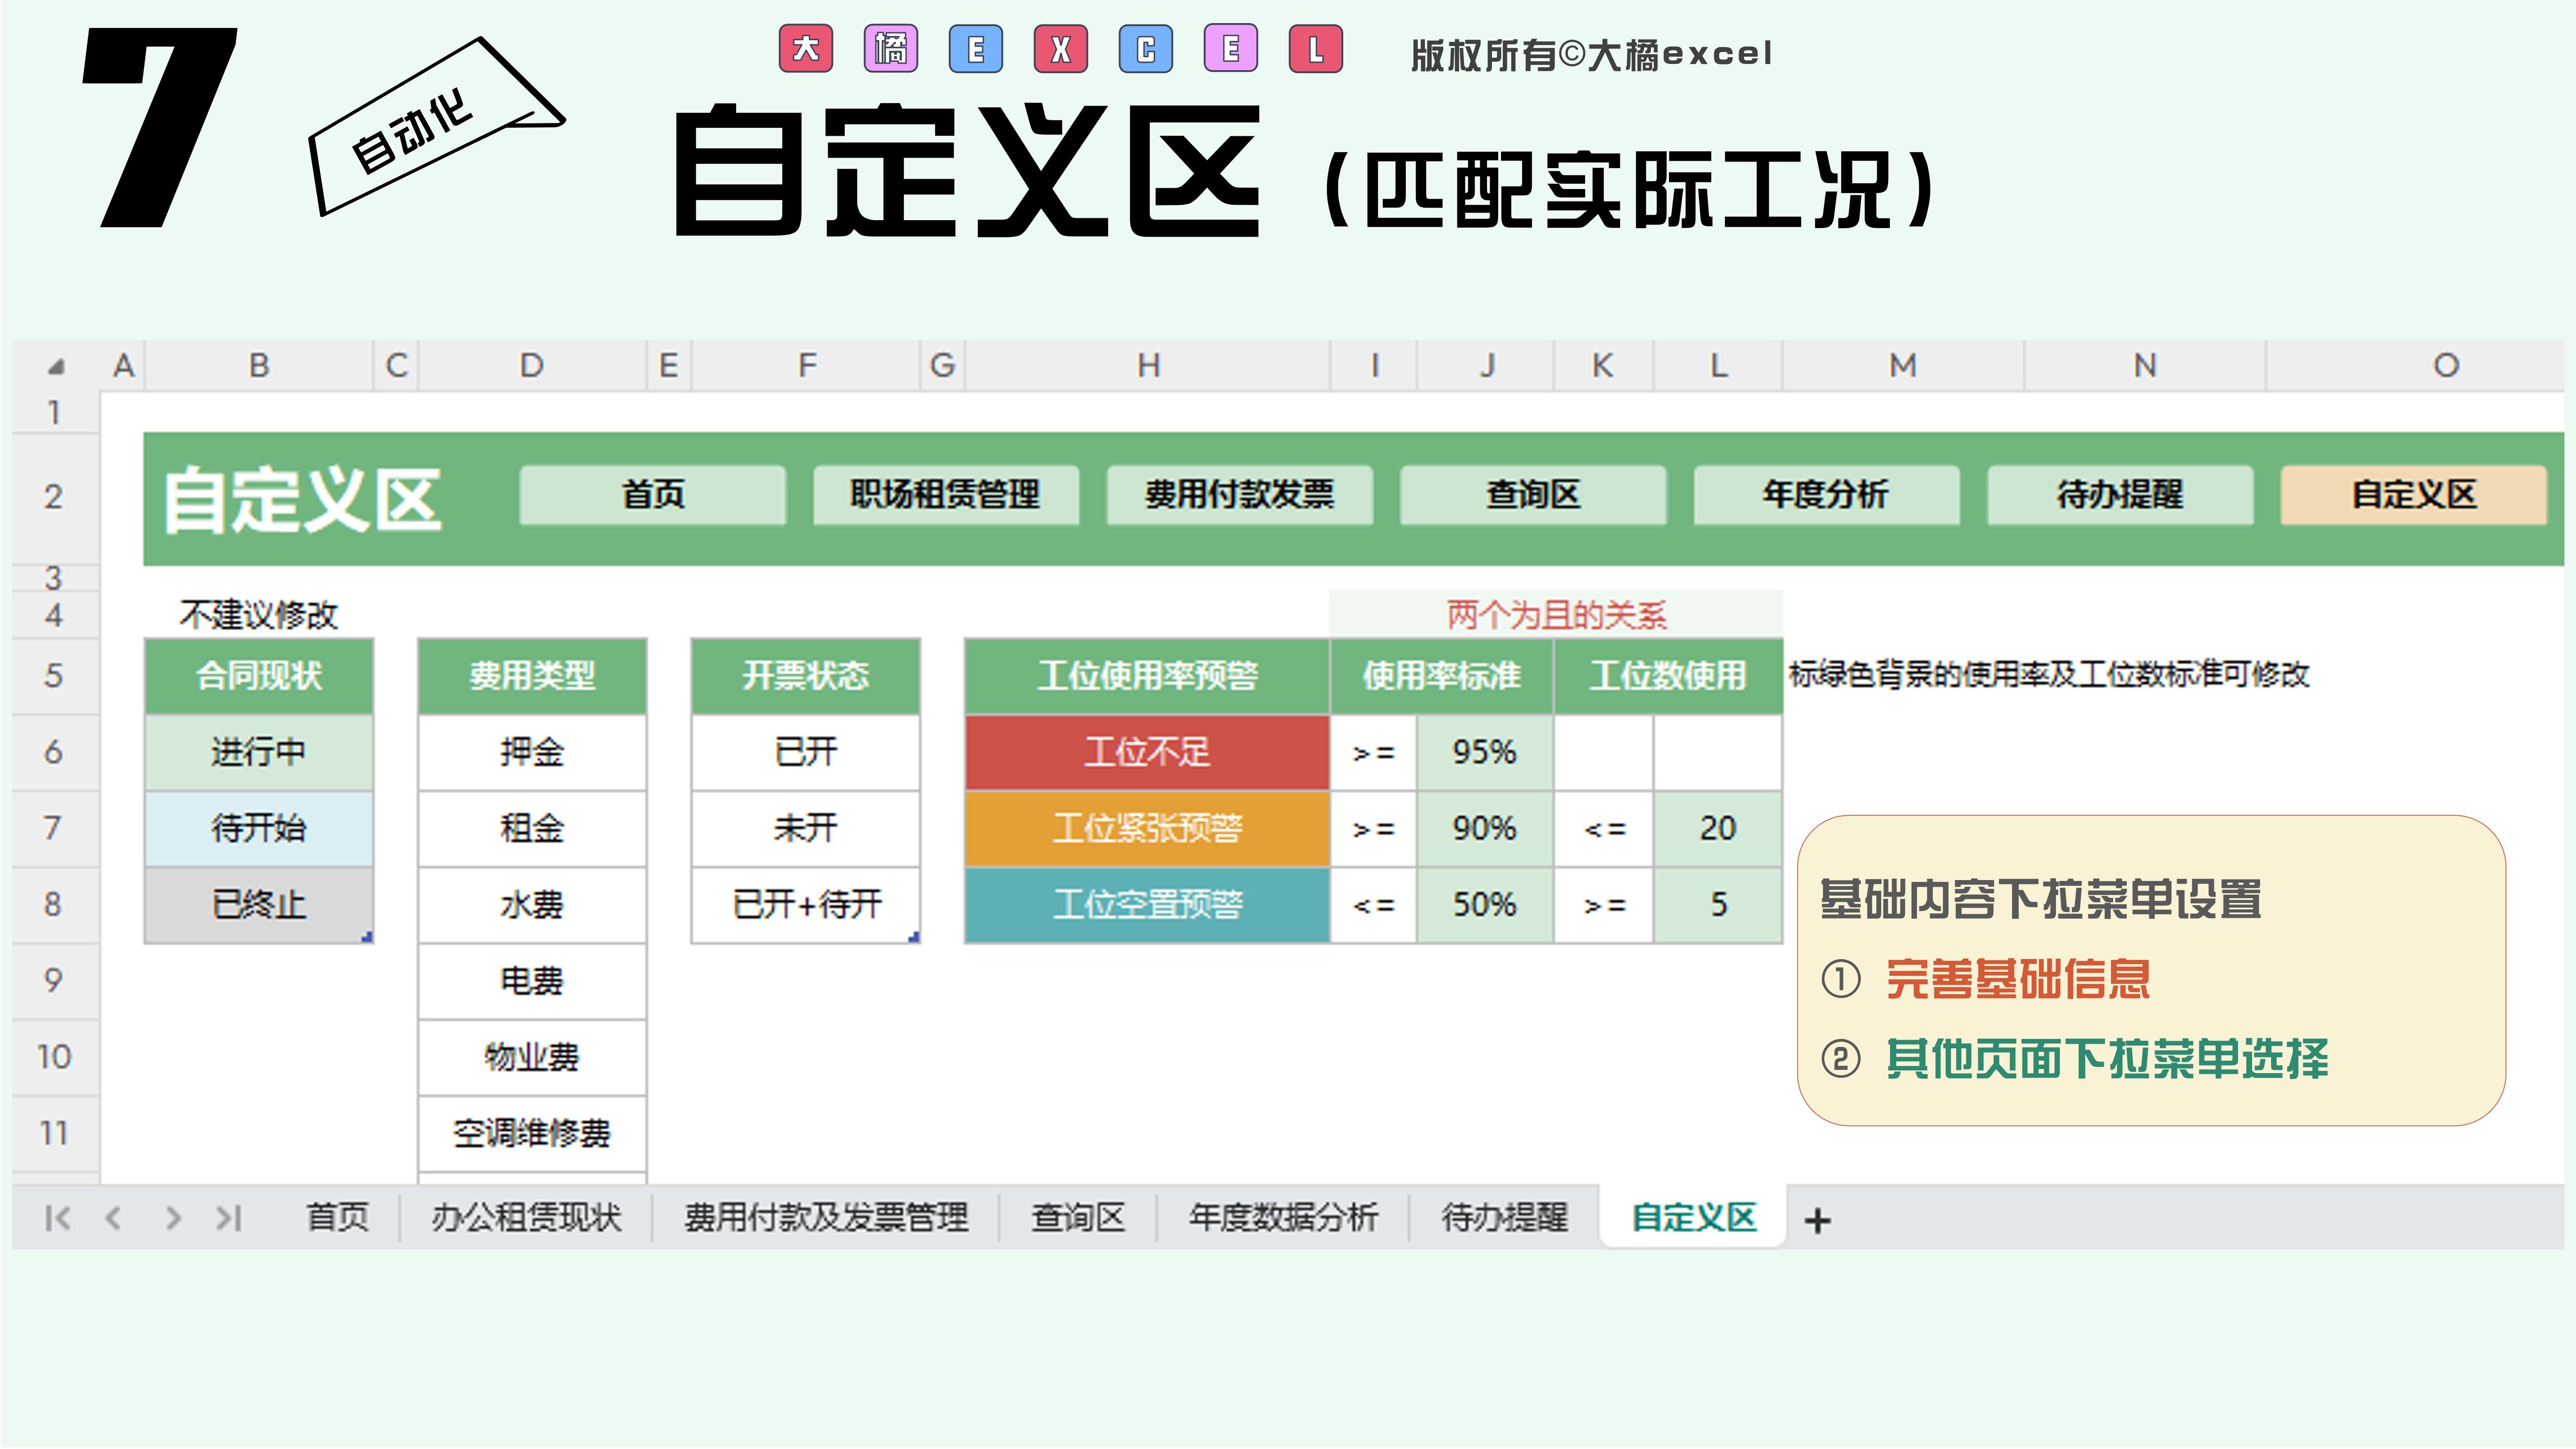Add a new sheet with plus icon
The width and height of the screenshot is (2576, 1449).
coord(1817,1220)
